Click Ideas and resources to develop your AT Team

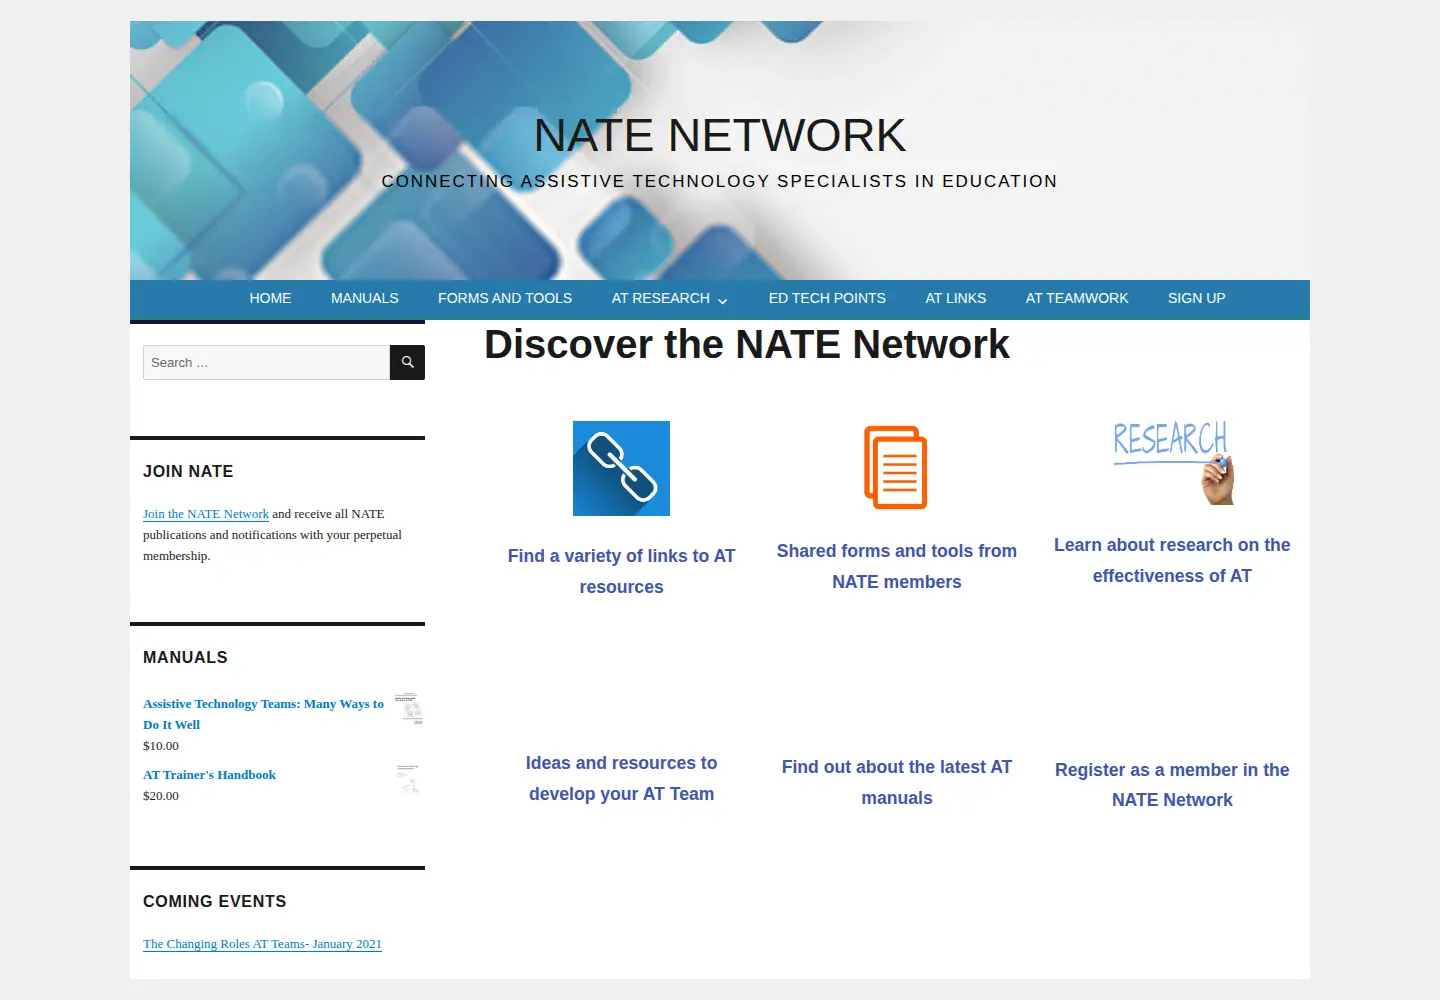point(621,778)
